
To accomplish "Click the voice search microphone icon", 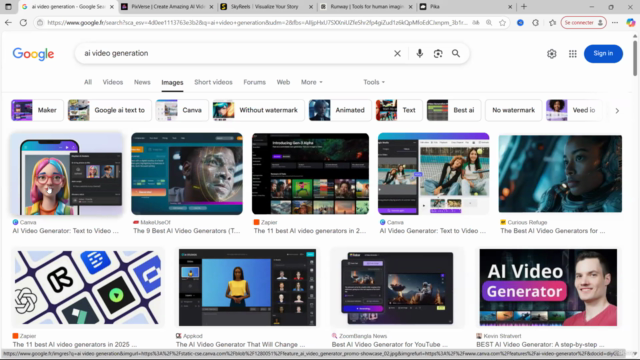I will click(x=420, y=53).
